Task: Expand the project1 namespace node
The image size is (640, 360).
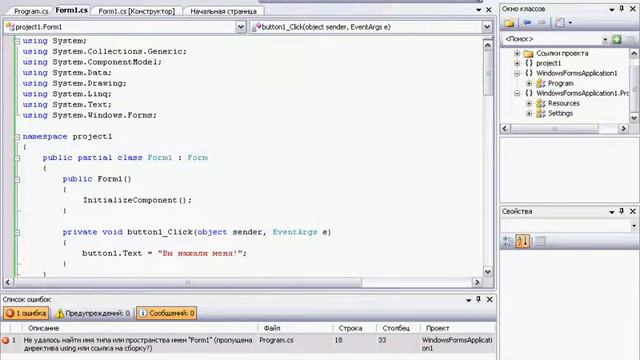Action: tap(517, 63)
